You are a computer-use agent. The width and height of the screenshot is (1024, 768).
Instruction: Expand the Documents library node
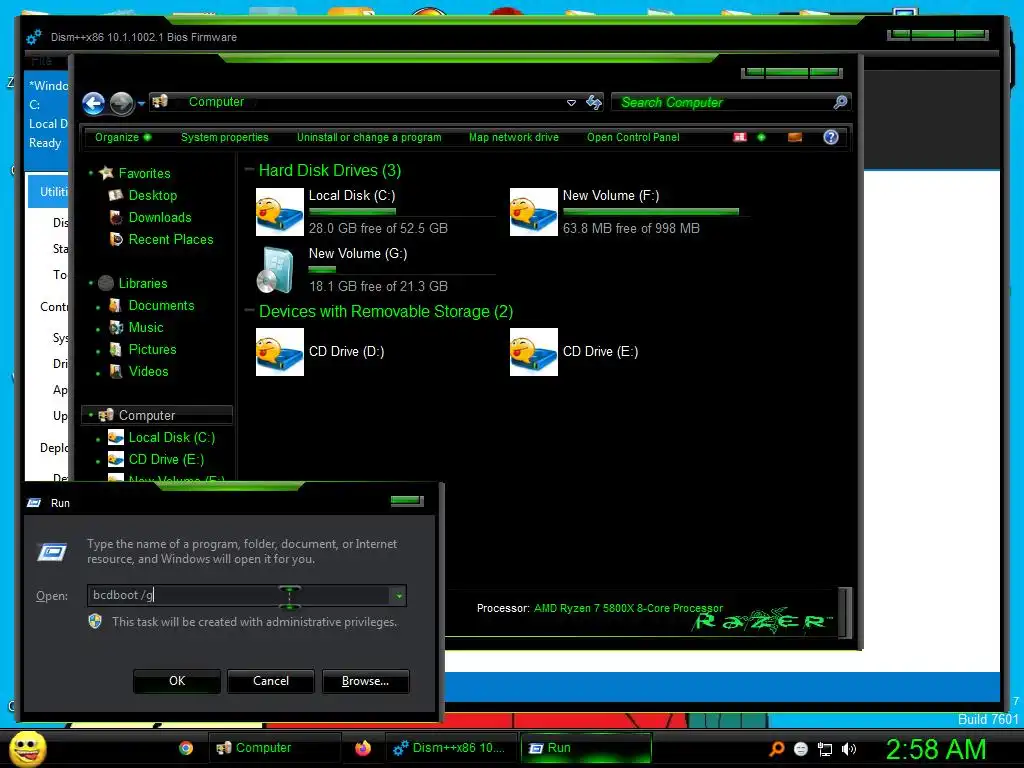coord(98,307)
